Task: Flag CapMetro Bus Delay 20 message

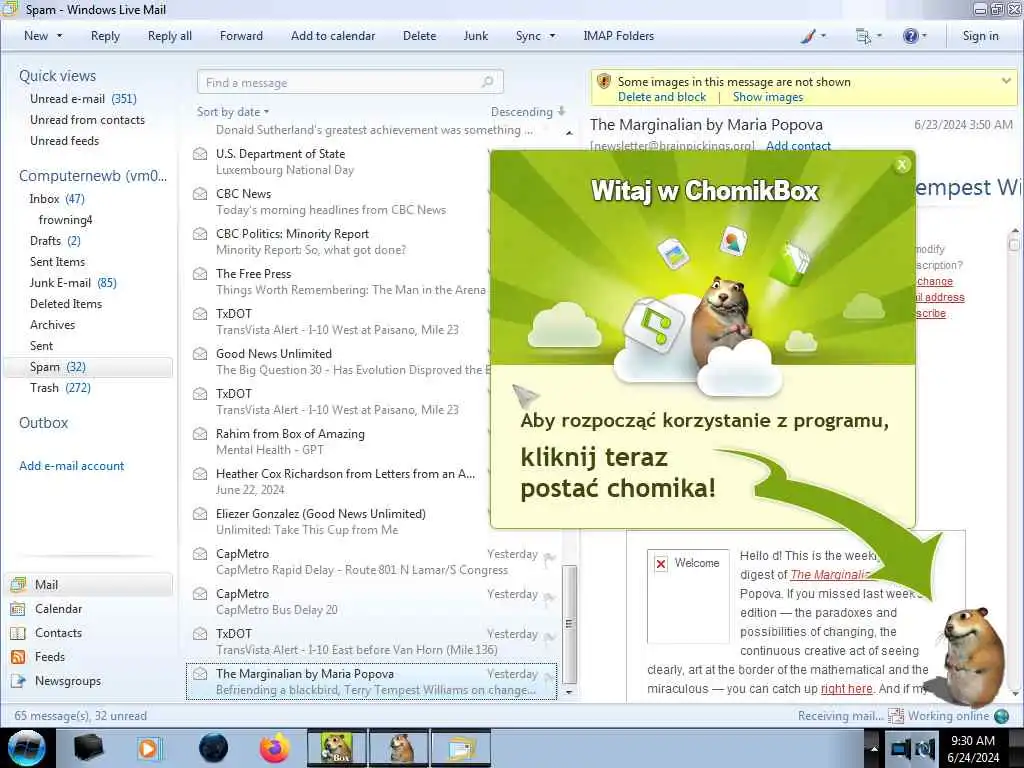Action: 549,598
